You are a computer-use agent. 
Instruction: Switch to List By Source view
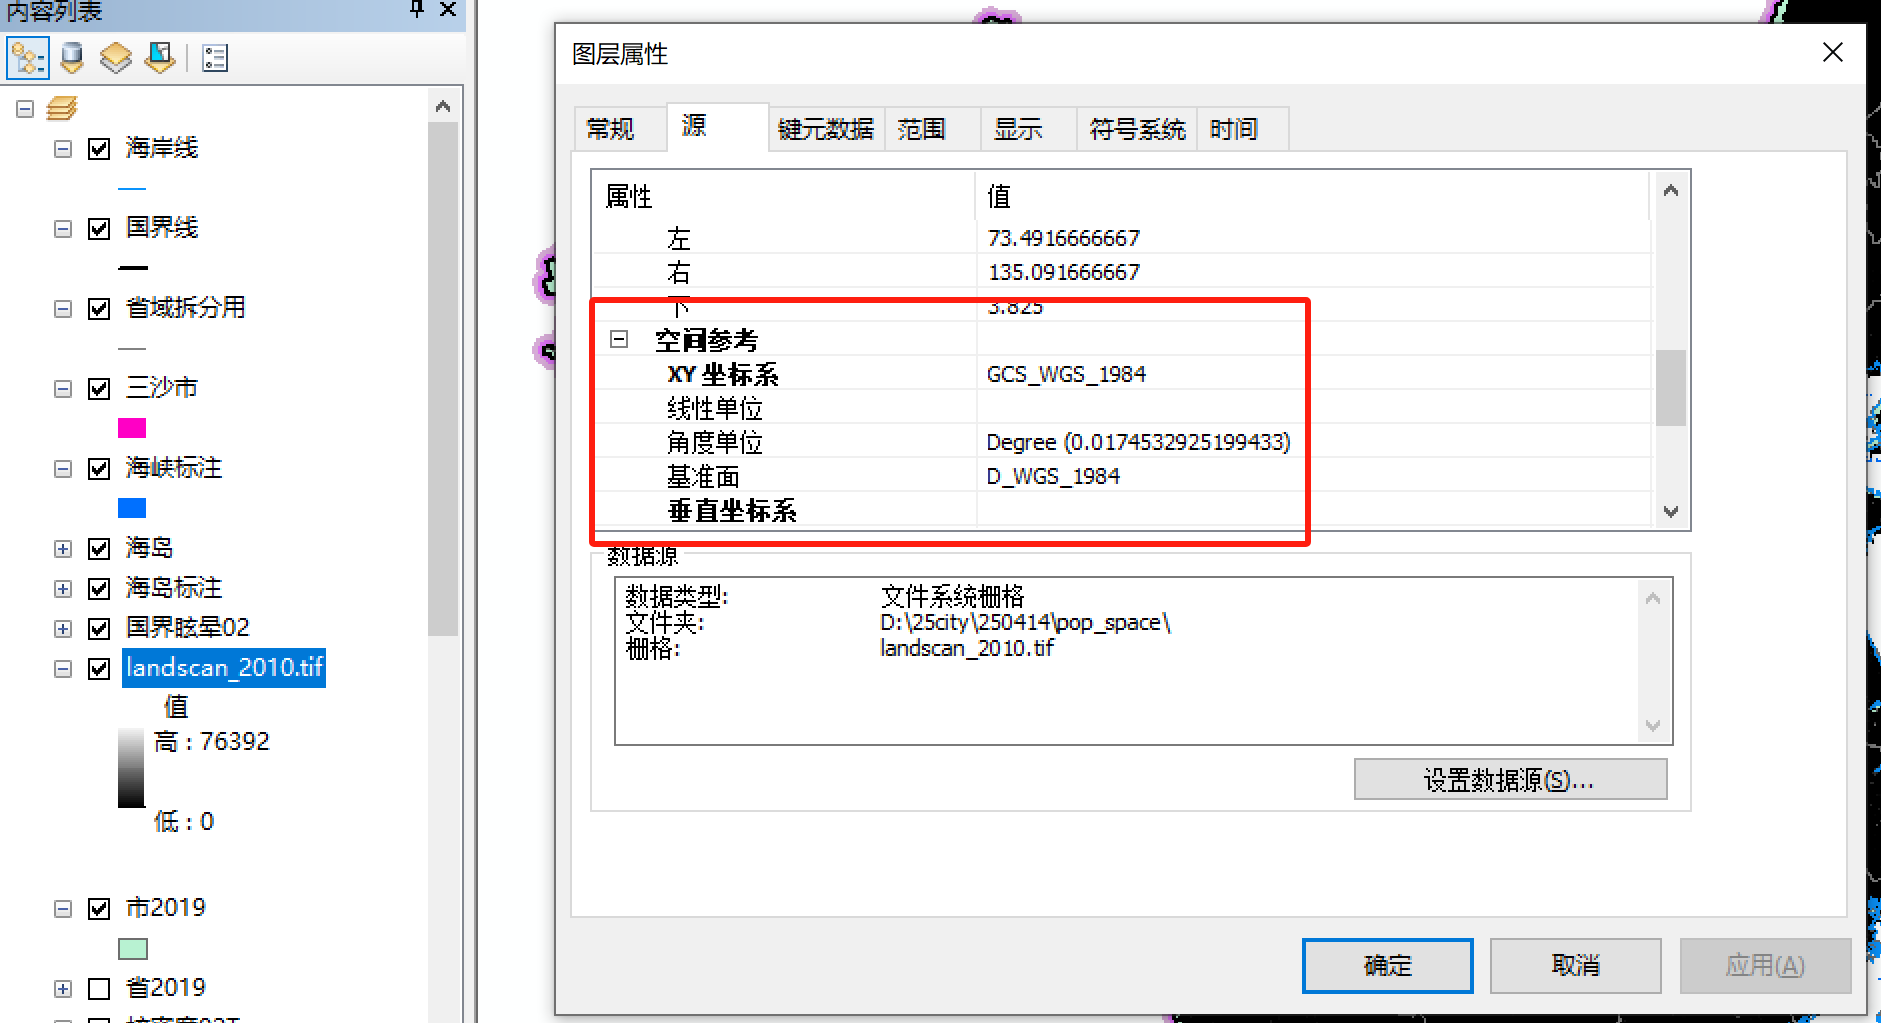[71, 57]
